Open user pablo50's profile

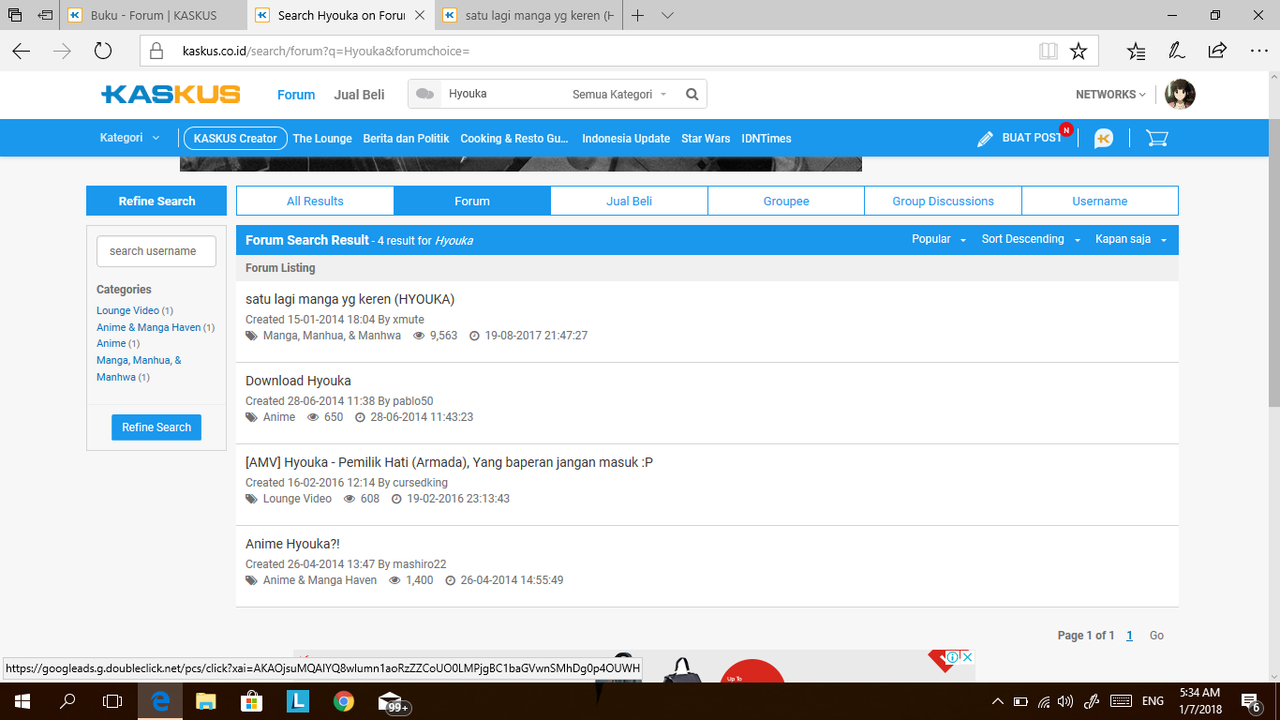click(413, 401)
